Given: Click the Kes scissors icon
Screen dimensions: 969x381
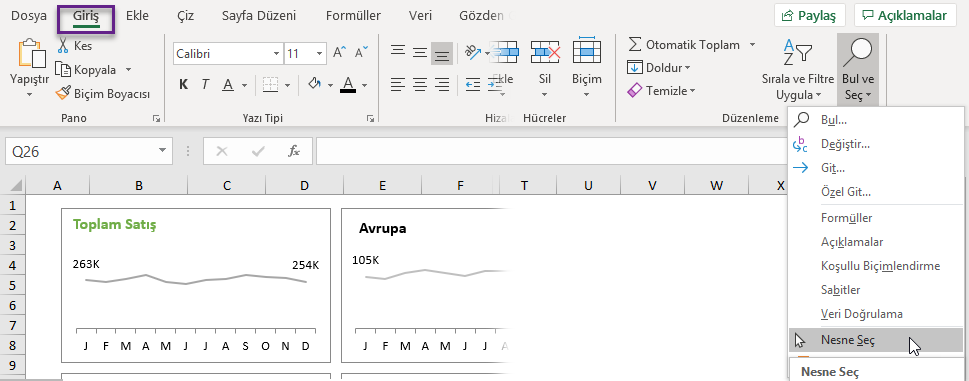Looking at the screenshot, I should 64,46.
